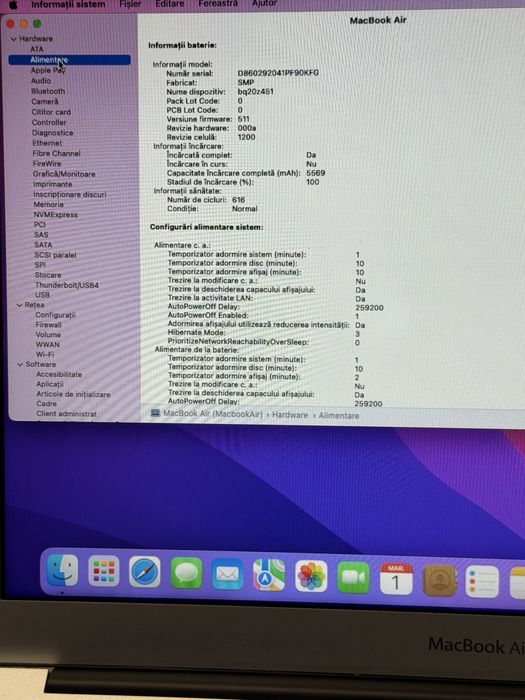Collapse the Rețea section
This screenshot has height=700, width=525.
click(x=19, y=305)
